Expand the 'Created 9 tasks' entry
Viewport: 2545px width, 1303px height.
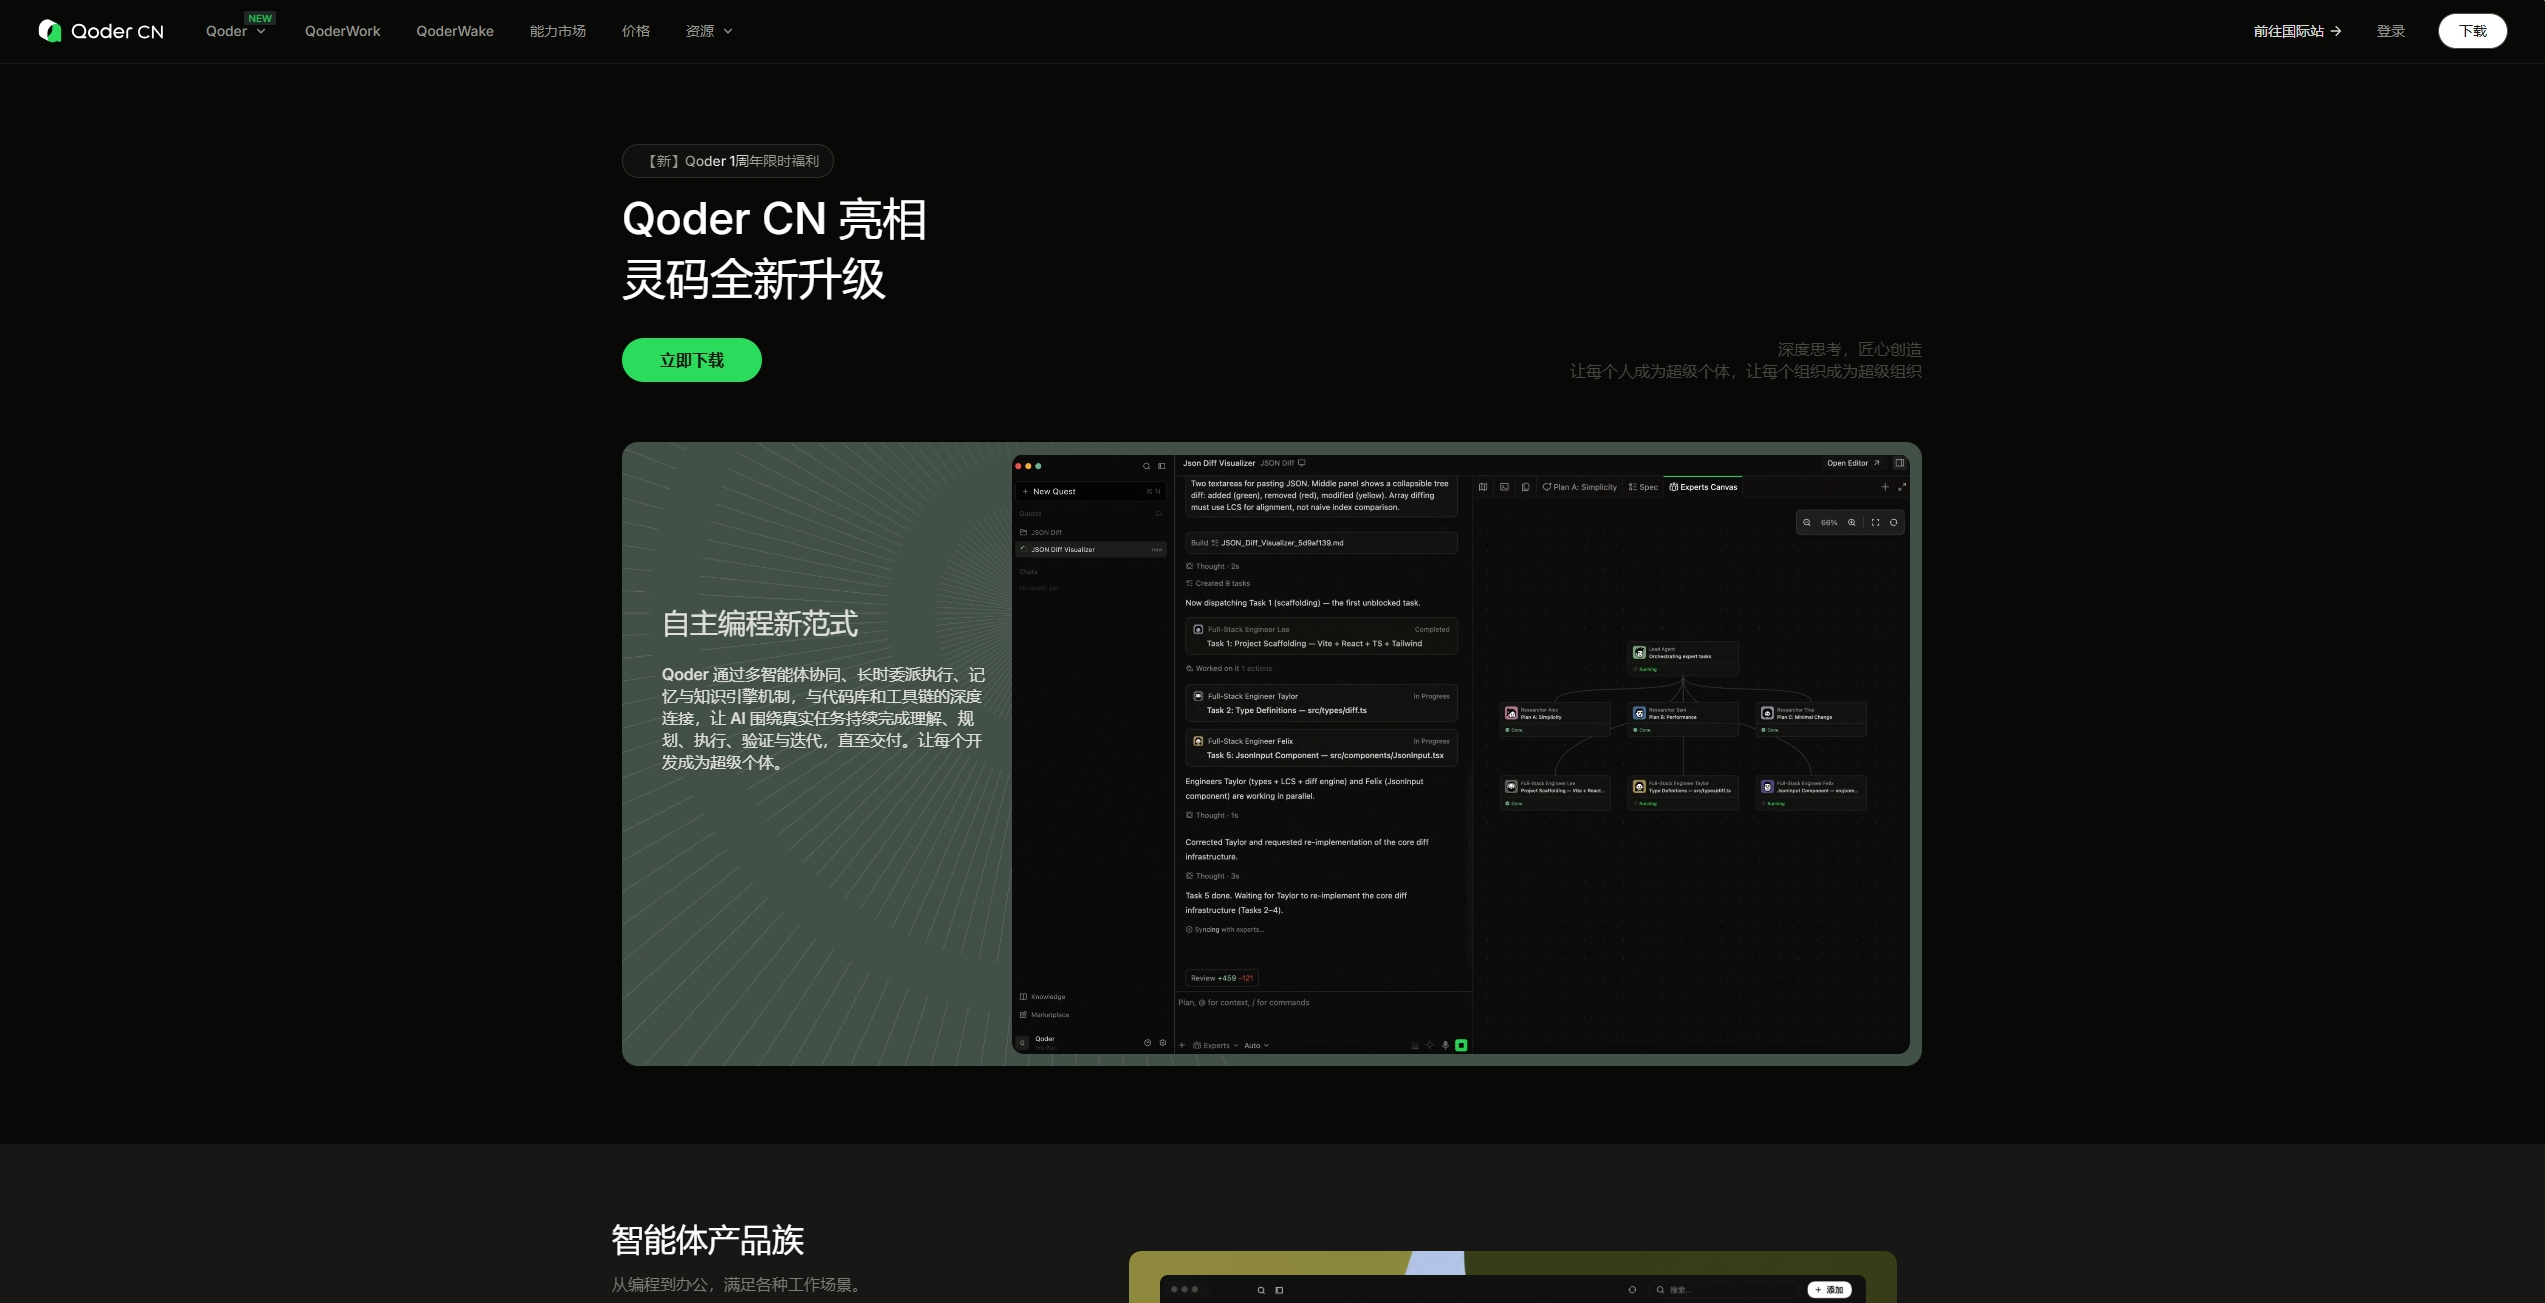click(1218, 583)
